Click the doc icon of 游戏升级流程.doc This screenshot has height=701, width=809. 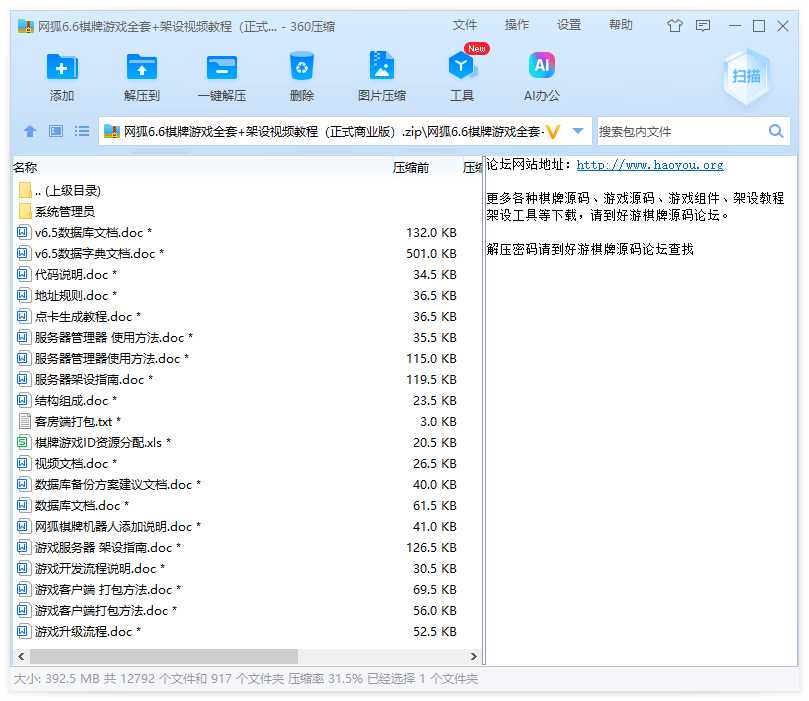(x=23, y=631)
